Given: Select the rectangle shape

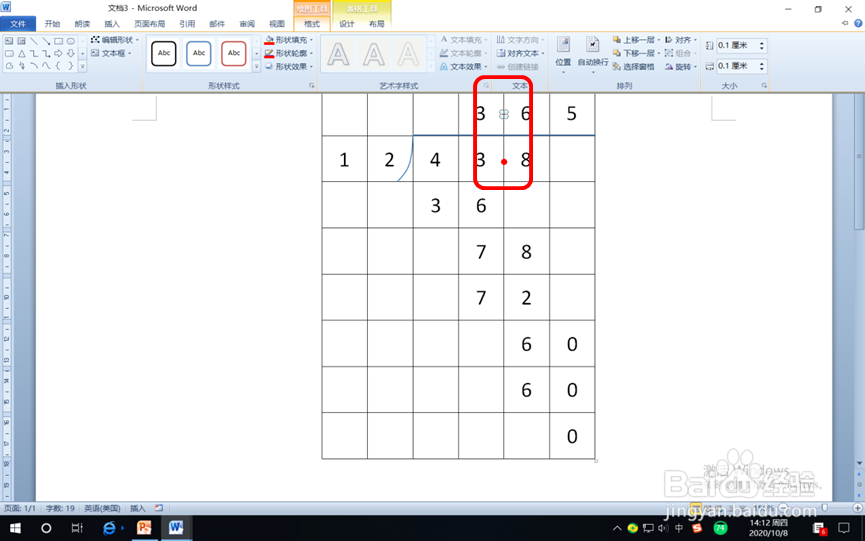Looking at the screenshot, I should click(x=58, y=41).
